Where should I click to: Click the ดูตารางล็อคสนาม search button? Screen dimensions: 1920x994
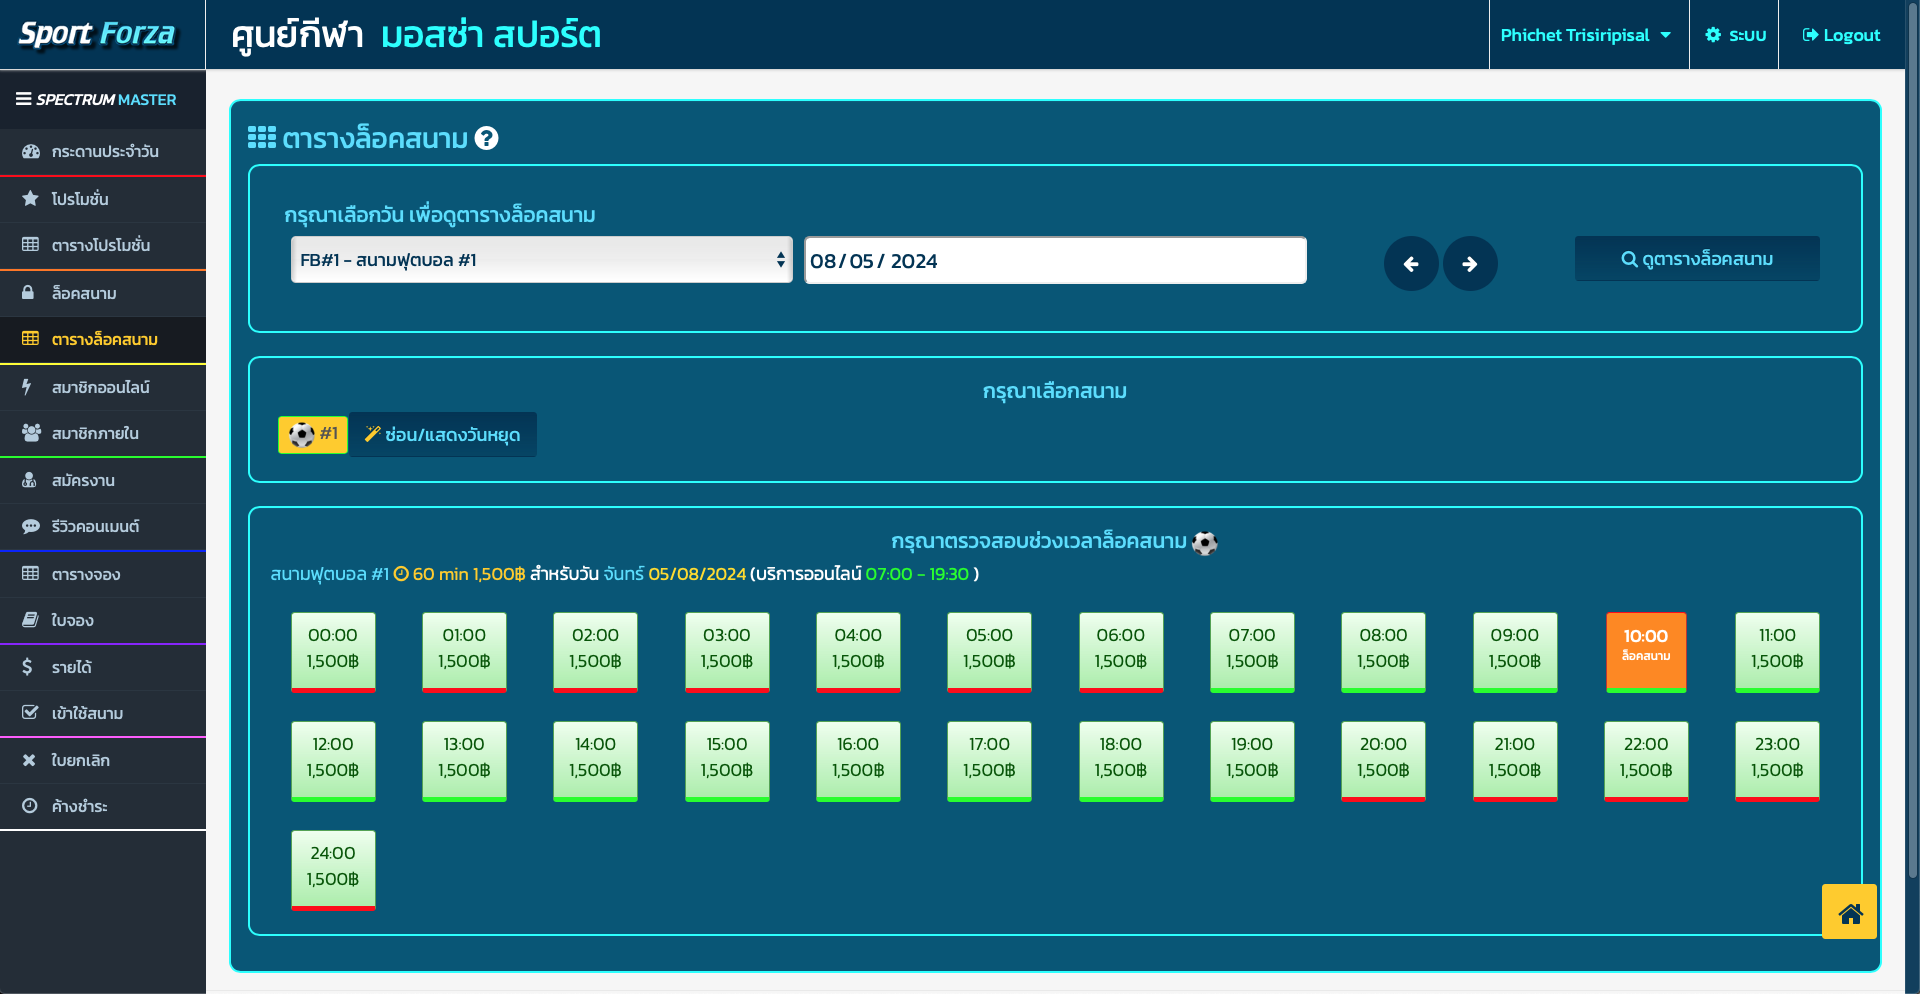click(1697, 259)
